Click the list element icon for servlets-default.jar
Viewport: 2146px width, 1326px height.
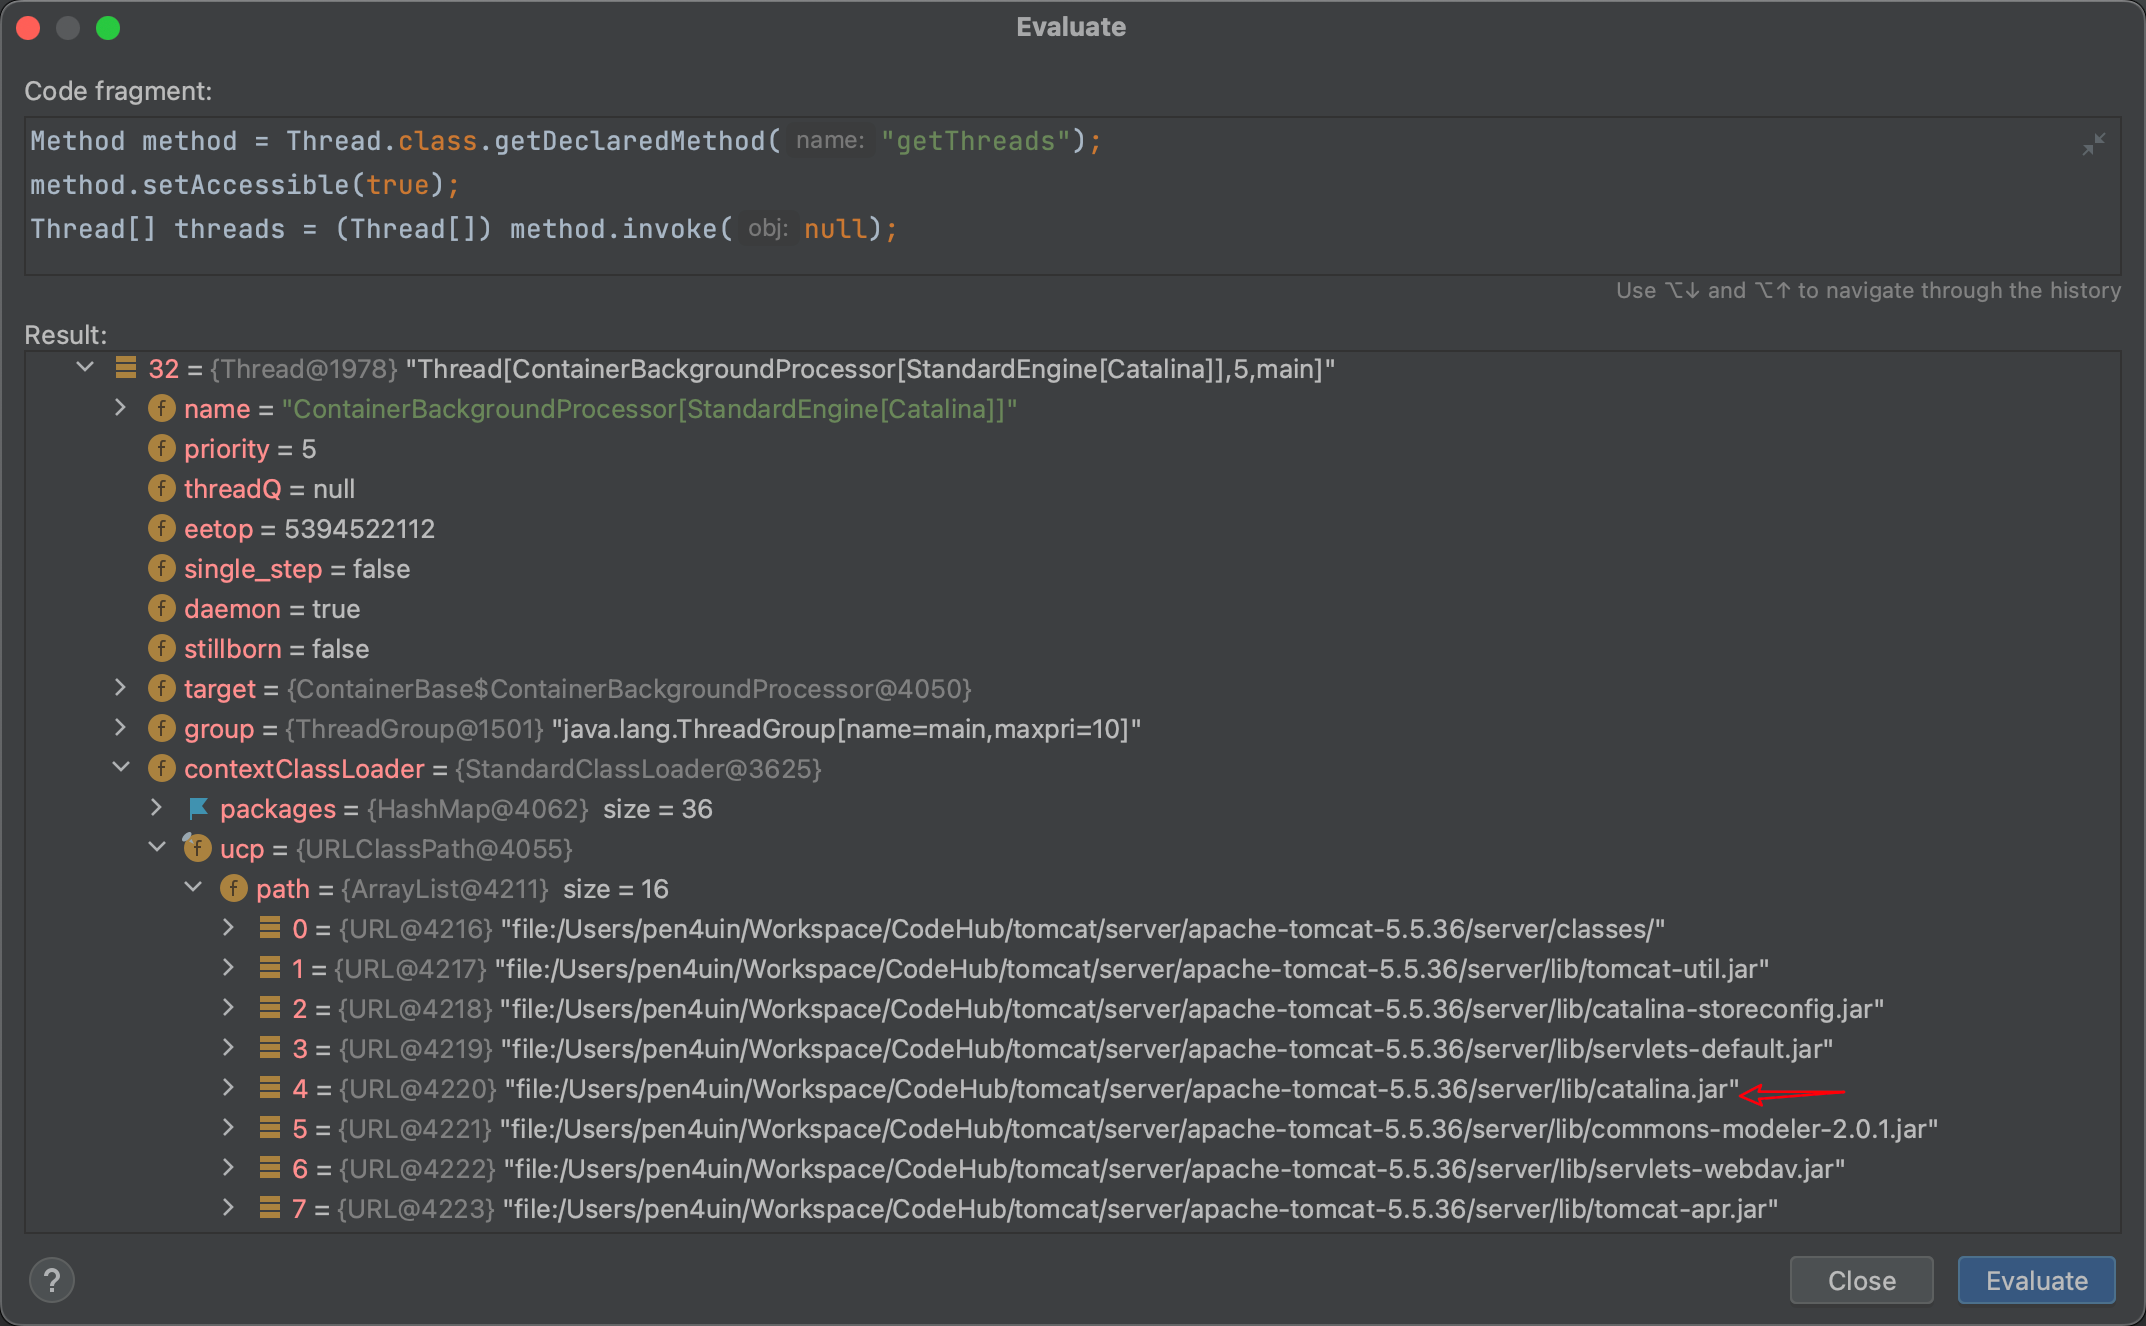270,1048
